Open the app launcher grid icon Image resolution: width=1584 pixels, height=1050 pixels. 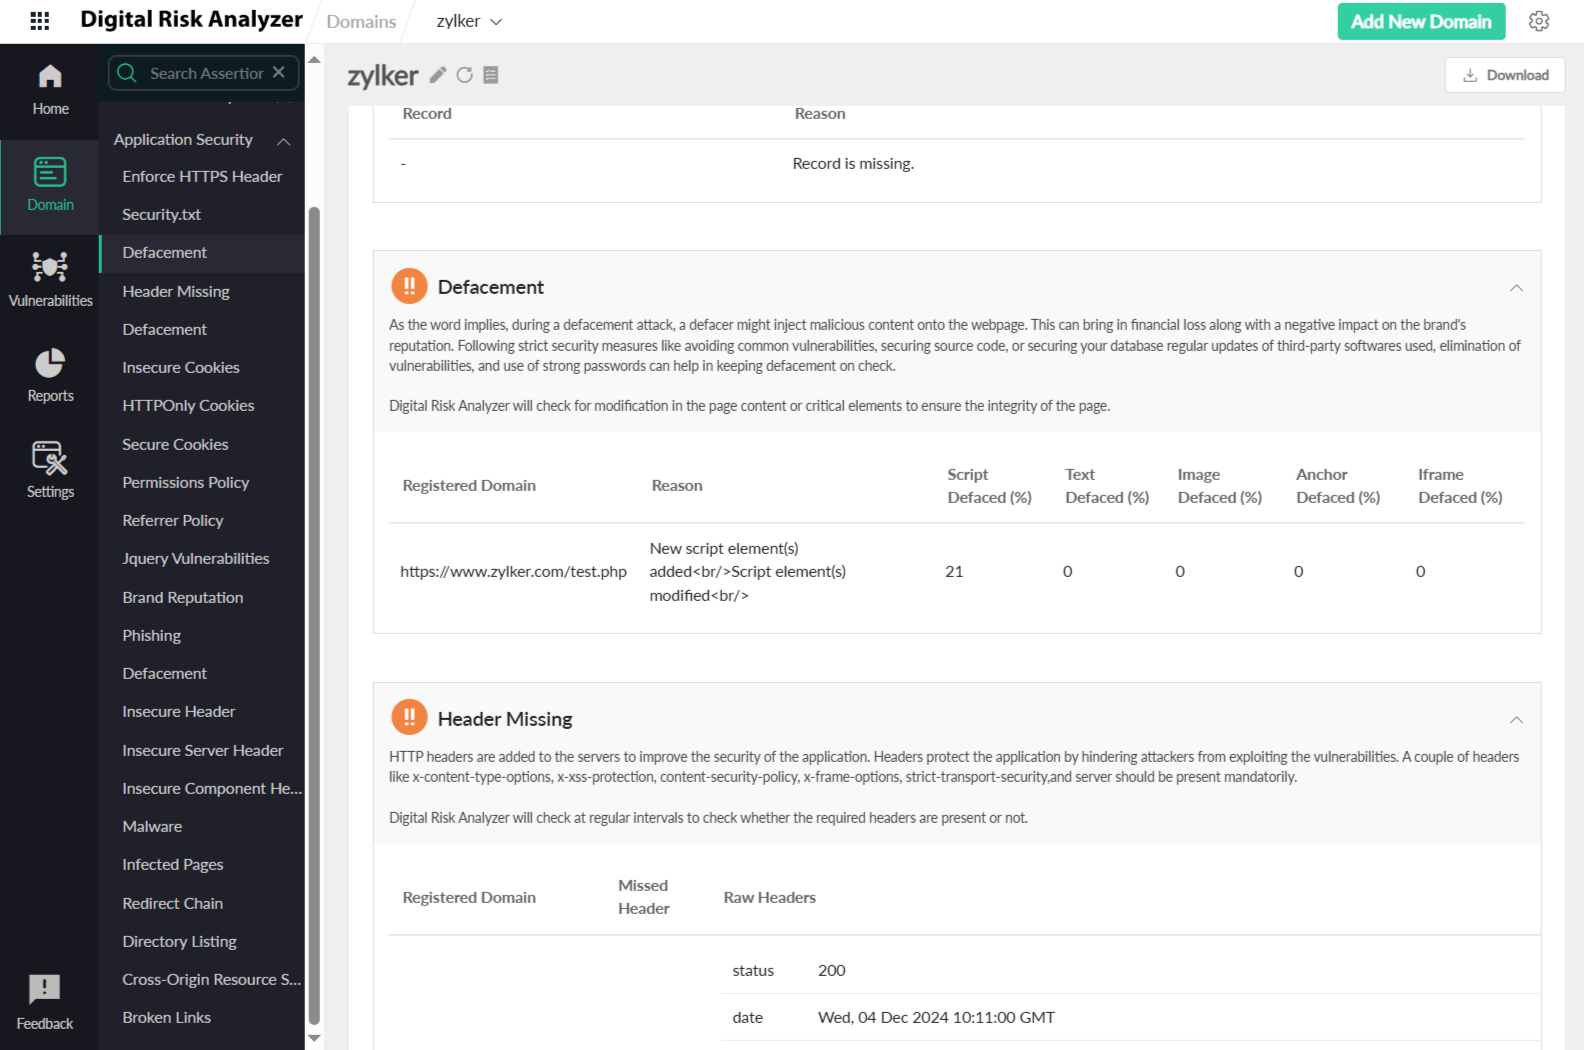point(40,21)
